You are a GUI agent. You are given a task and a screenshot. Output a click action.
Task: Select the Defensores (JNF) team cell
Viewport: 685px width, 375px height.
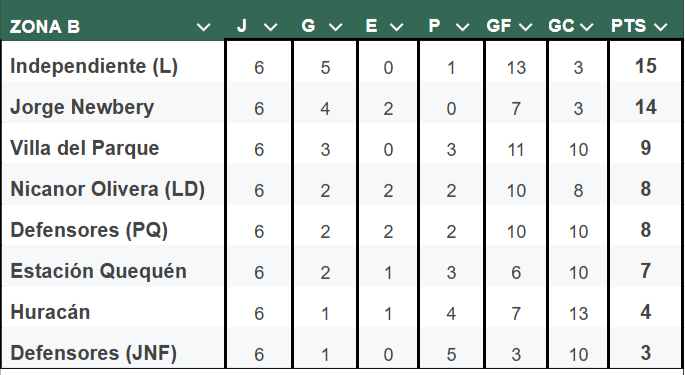[x=93, y=353]
